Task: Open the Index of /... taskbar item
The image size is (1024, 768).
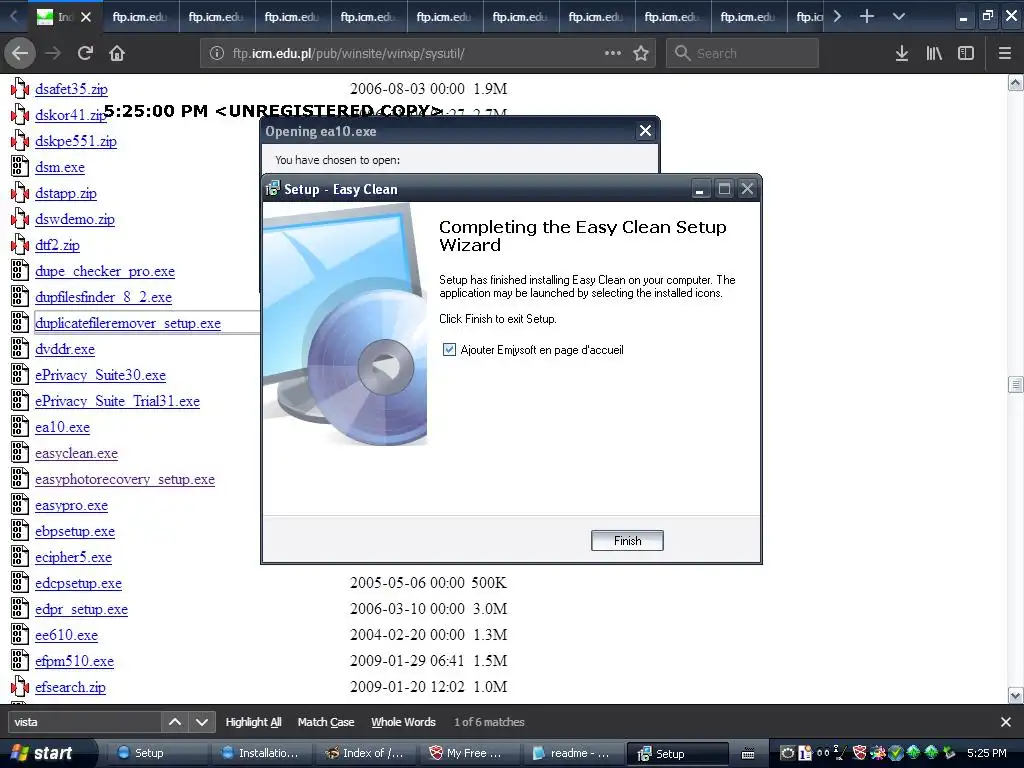Action: point(364,753)
